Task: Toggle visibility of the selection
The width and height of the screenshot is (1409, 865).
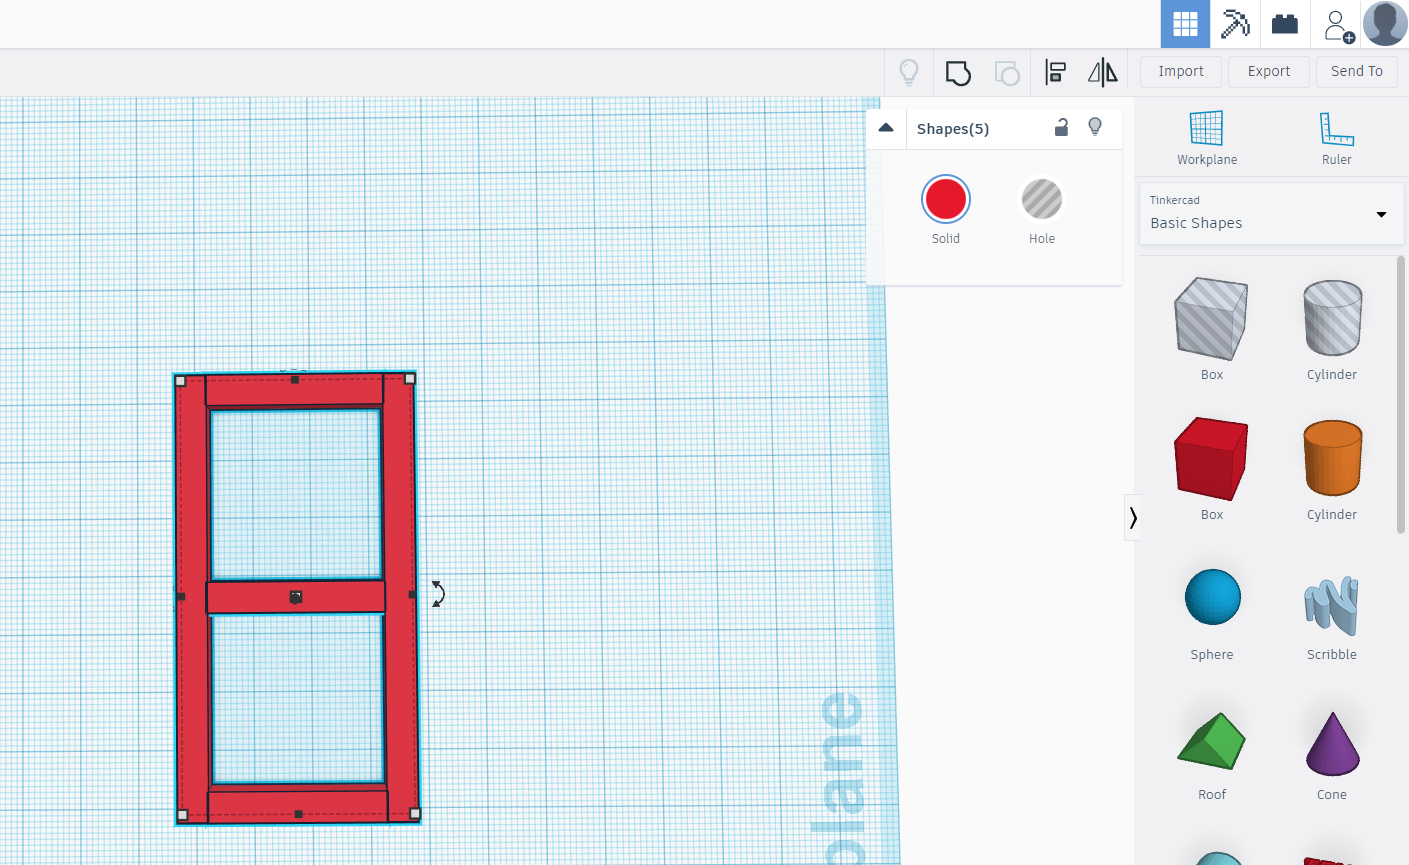Action: coord(1095,127)
